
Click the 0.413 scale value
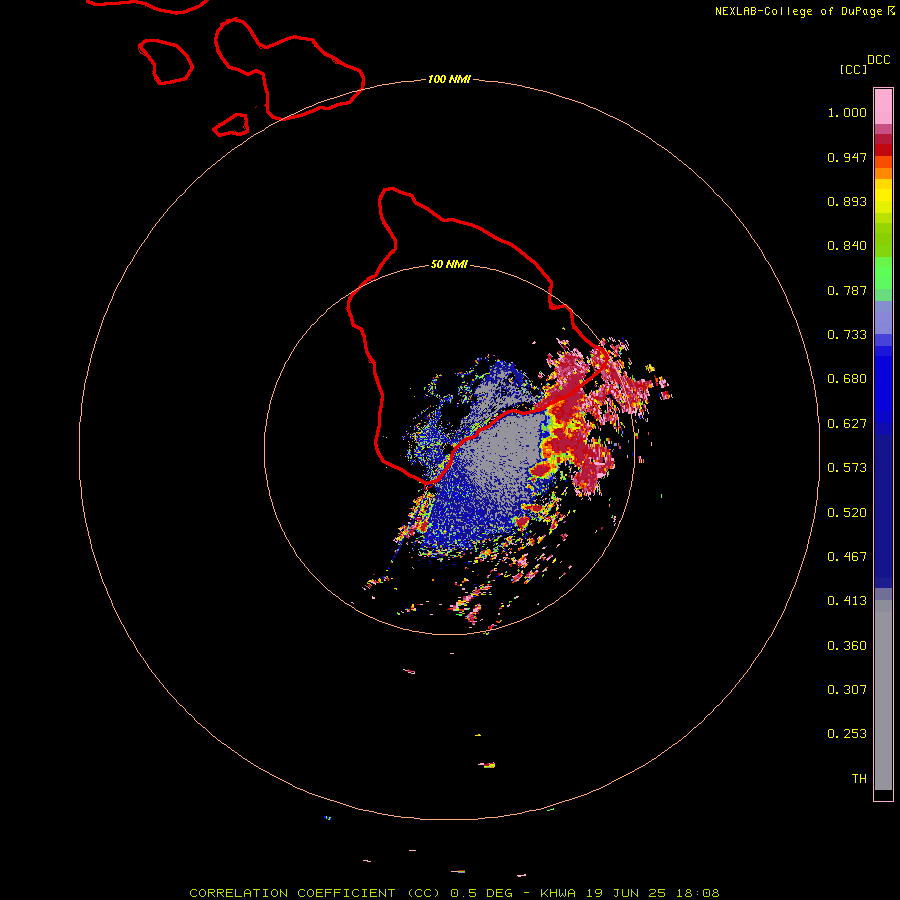coord(847,601)
